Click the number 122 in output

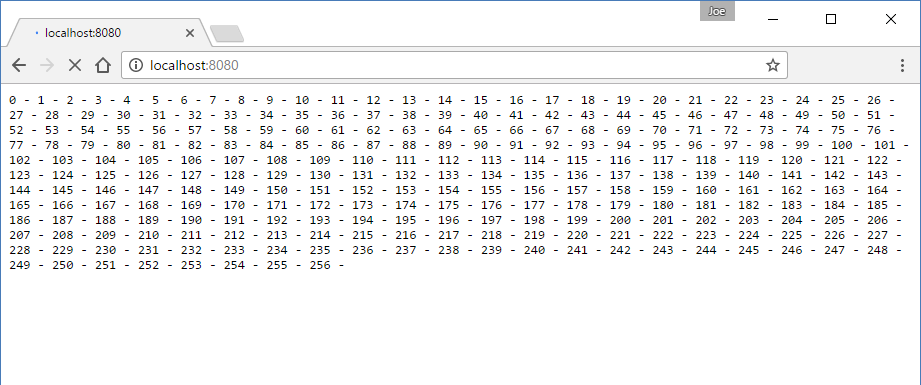[x=878, y=160]
